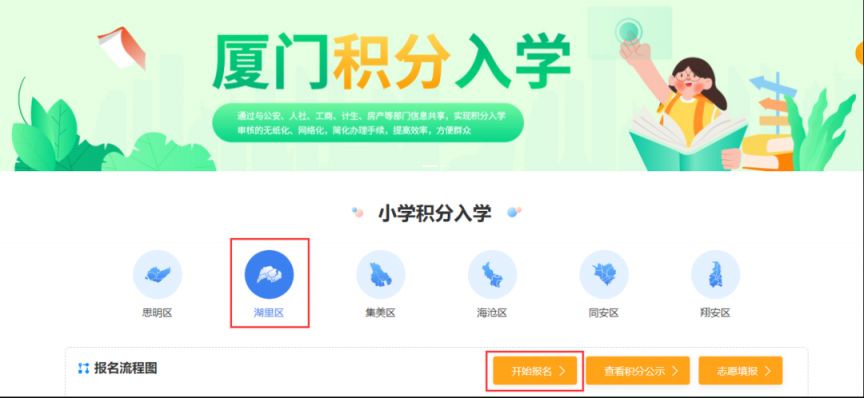The height and width of the screenshot is (398, 864).
Task: Click the chevron on 查看积分公示 button
Action: (x=674, y=371)
